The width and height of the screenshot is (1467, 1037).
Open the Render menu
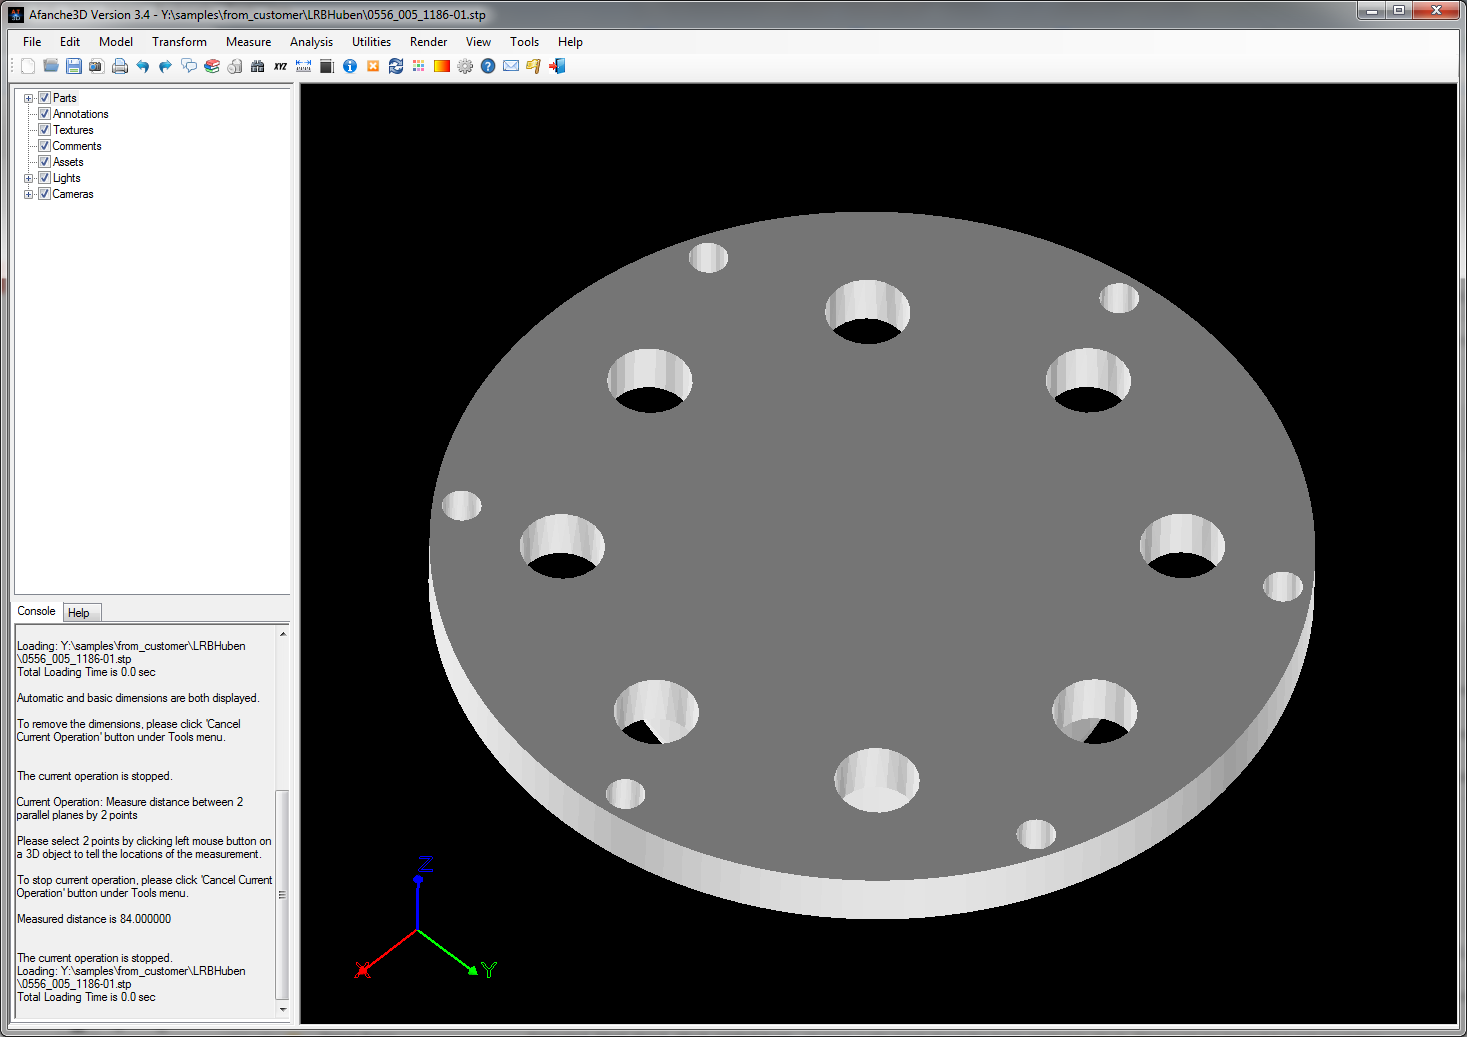point(428,42)
